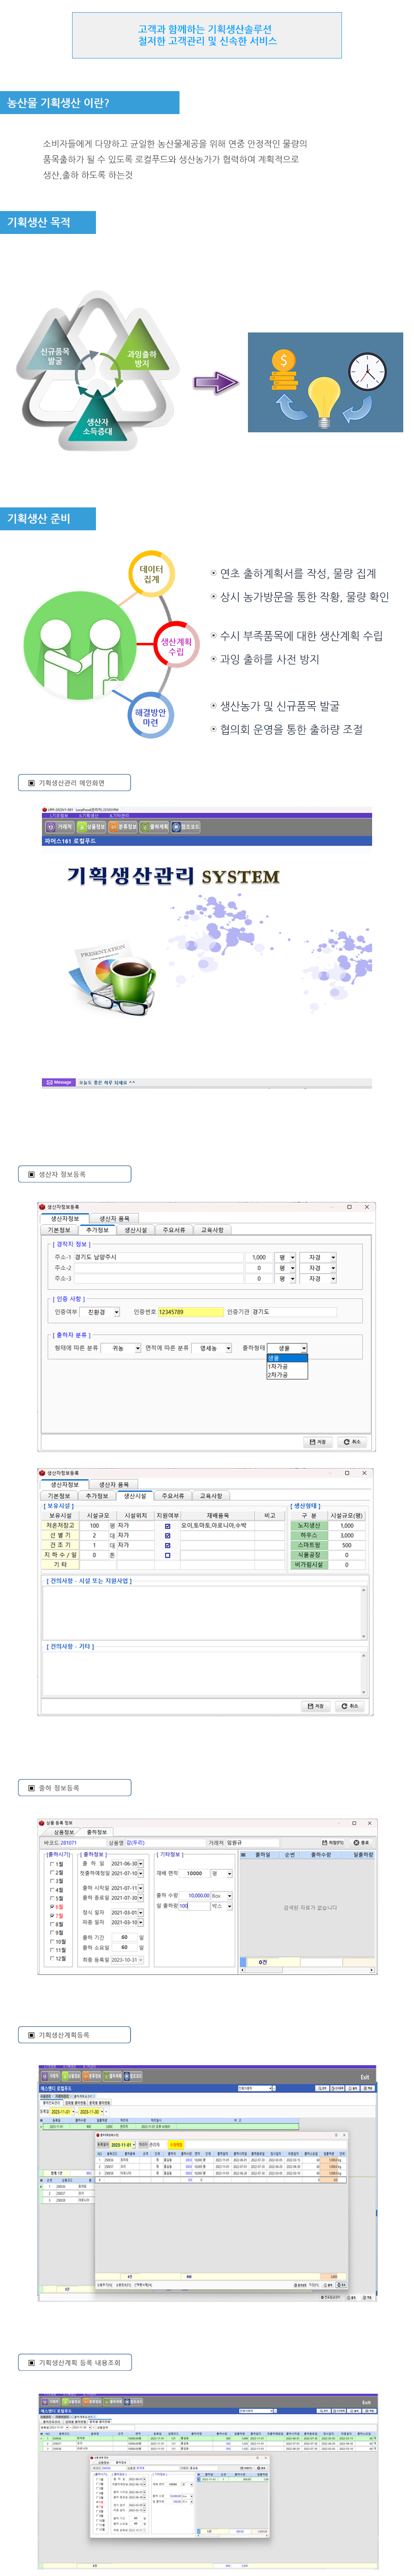The height and width of the screenshot is (2576, 414).
Task: Uncheck 지원여부 checkbox for 선별기 row
Action: 167,1536
